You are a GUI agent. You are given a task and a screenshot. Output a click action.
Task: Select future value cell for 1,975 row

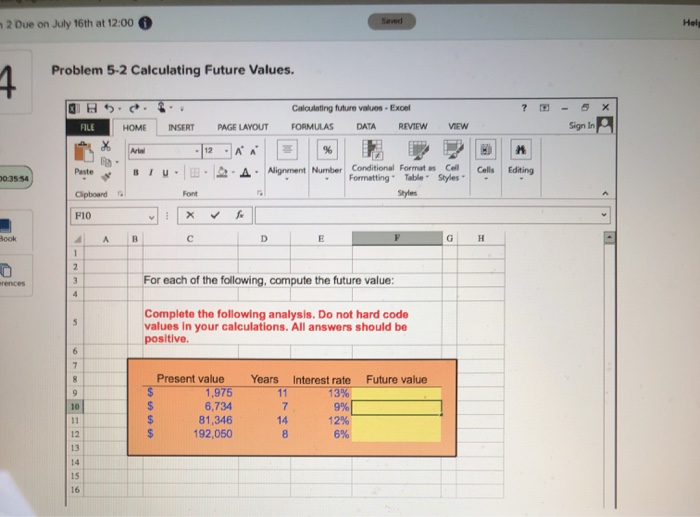[x=396, y=393]
